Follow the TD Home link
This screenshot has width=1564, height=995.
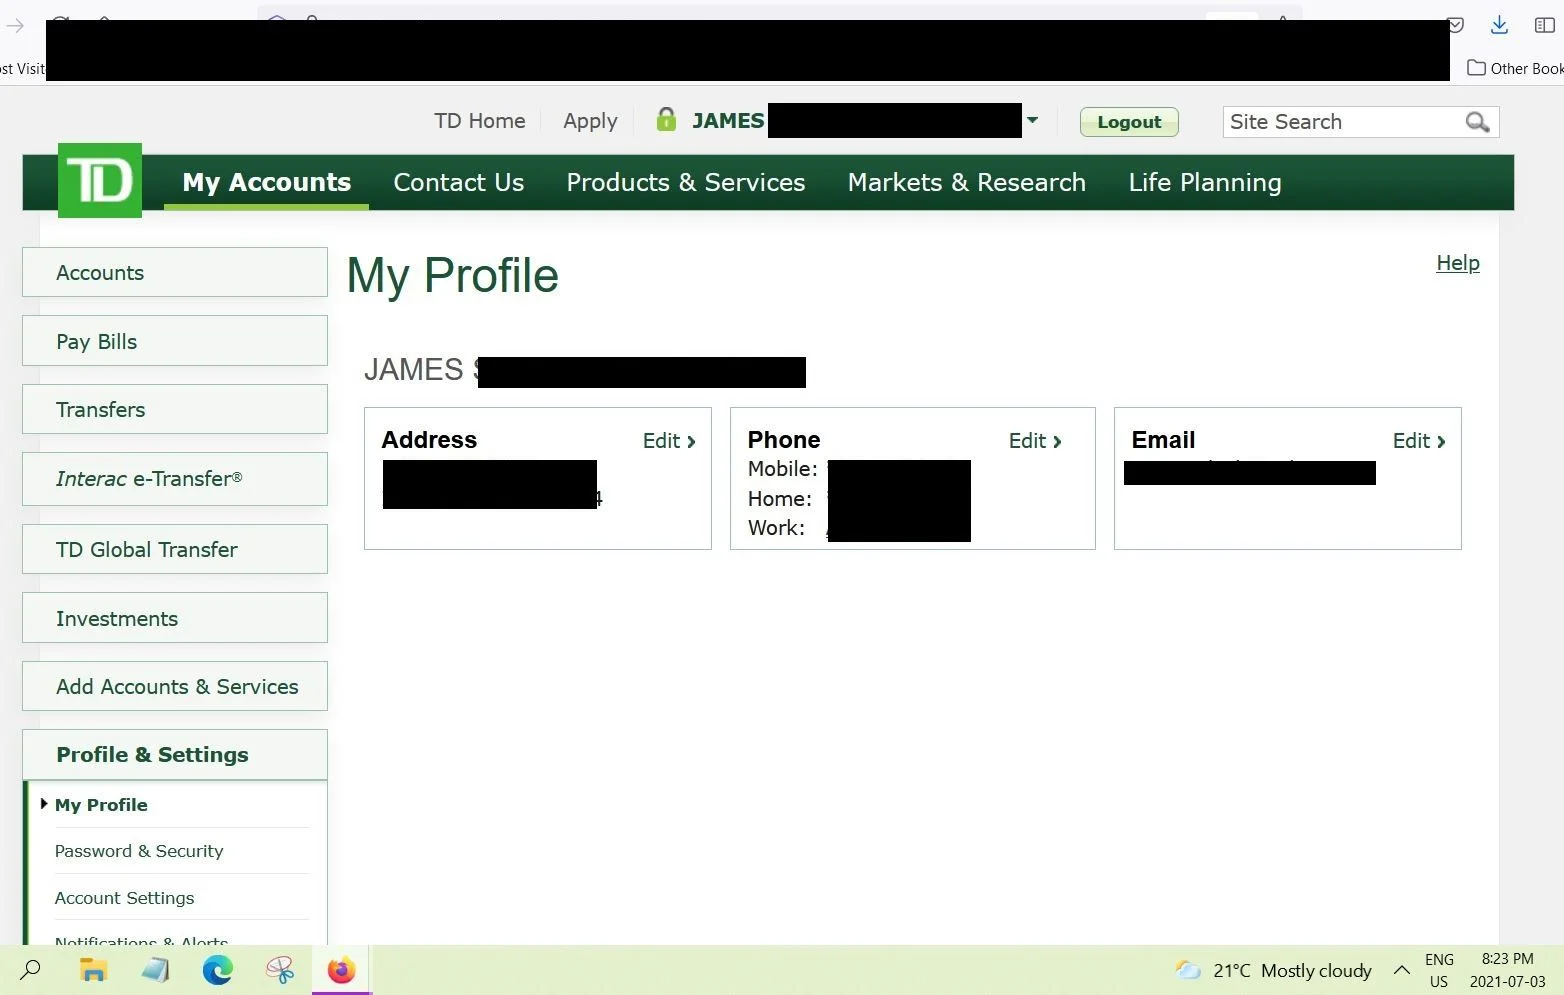pos(479,121)
